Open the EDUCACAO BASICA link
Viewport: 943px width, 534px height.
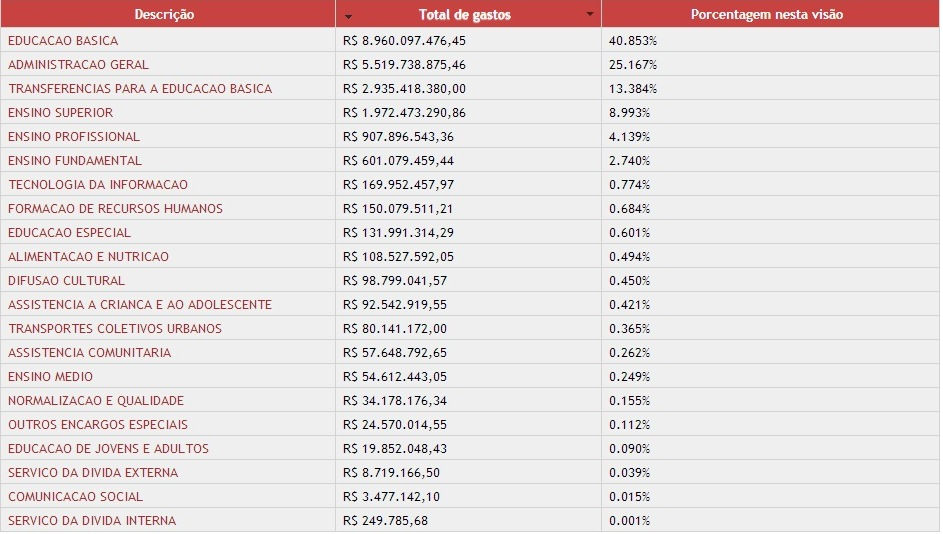point(63,41)
